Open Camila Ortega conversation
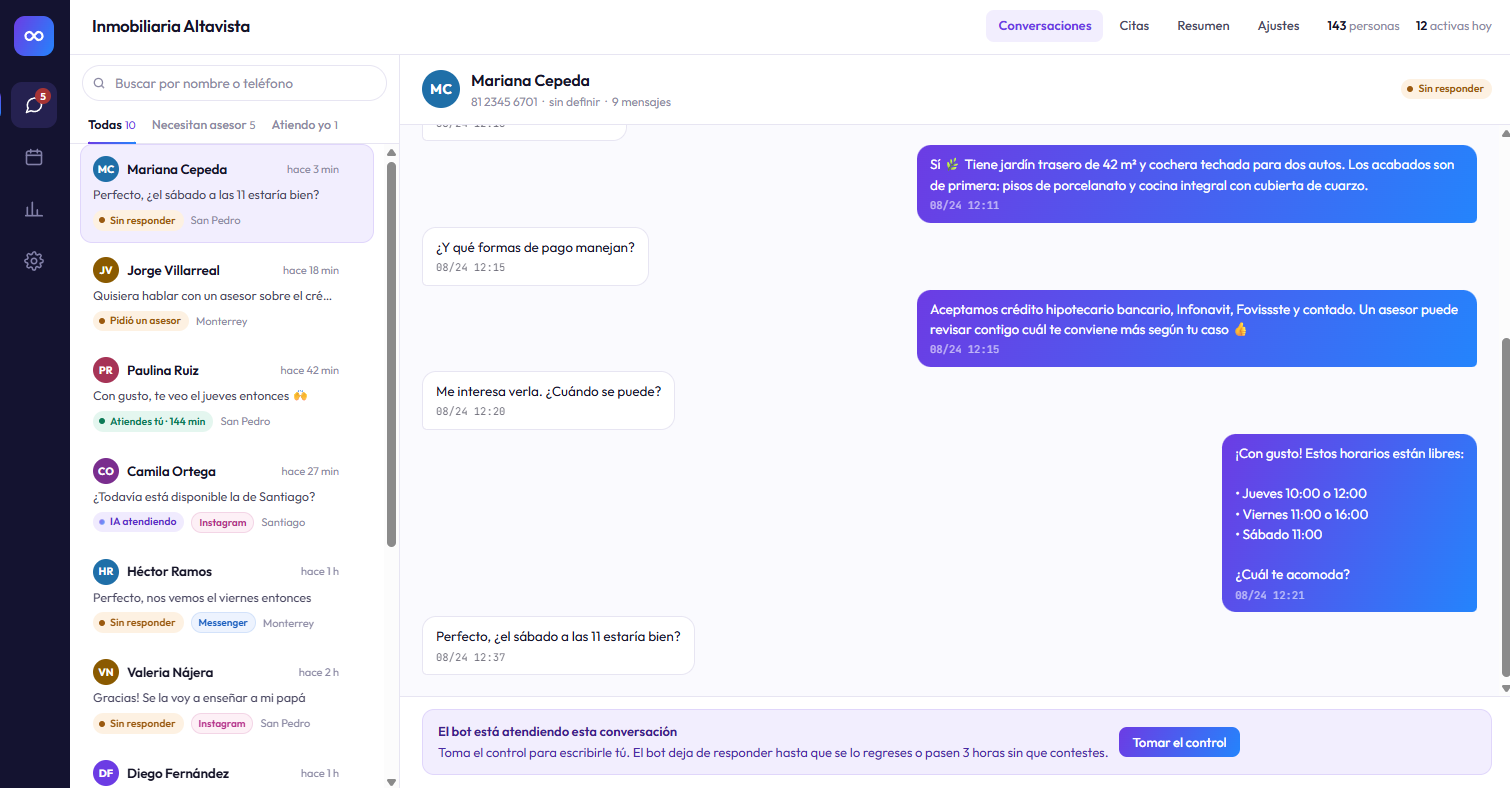 point(227,496)
